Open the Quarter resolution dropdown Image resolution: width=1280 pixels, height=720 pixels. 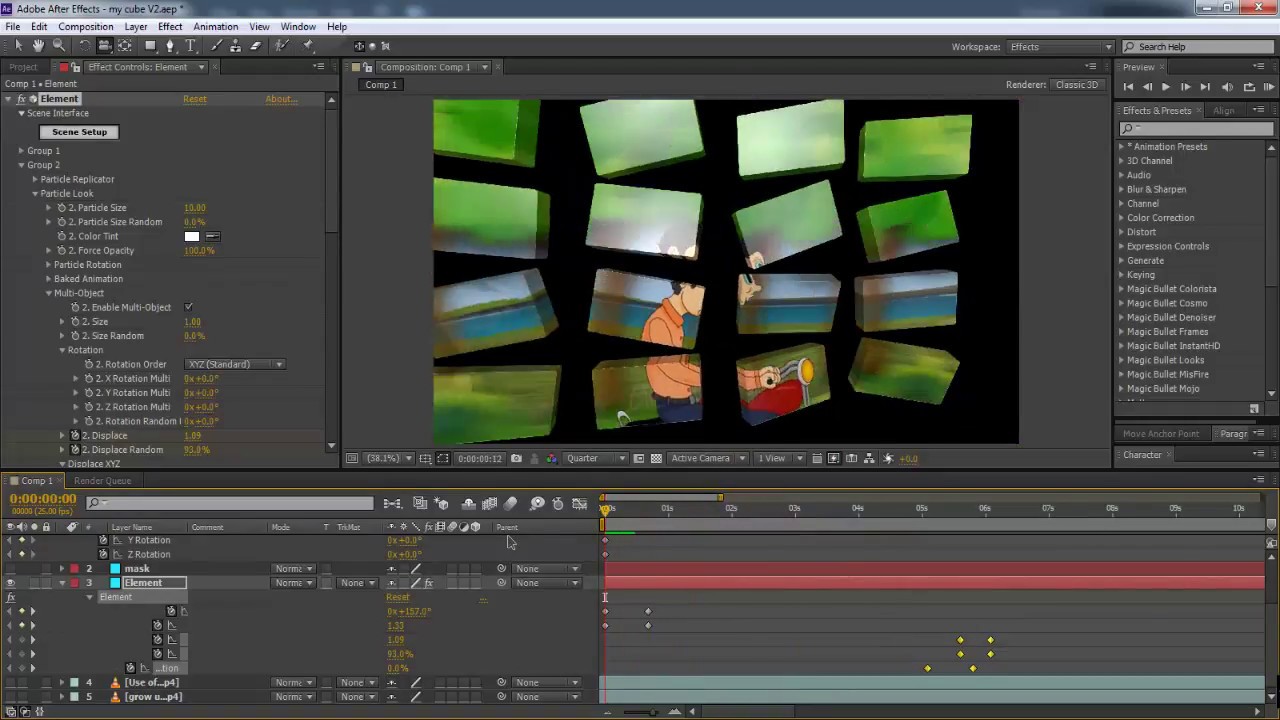(x=596, y=458)
